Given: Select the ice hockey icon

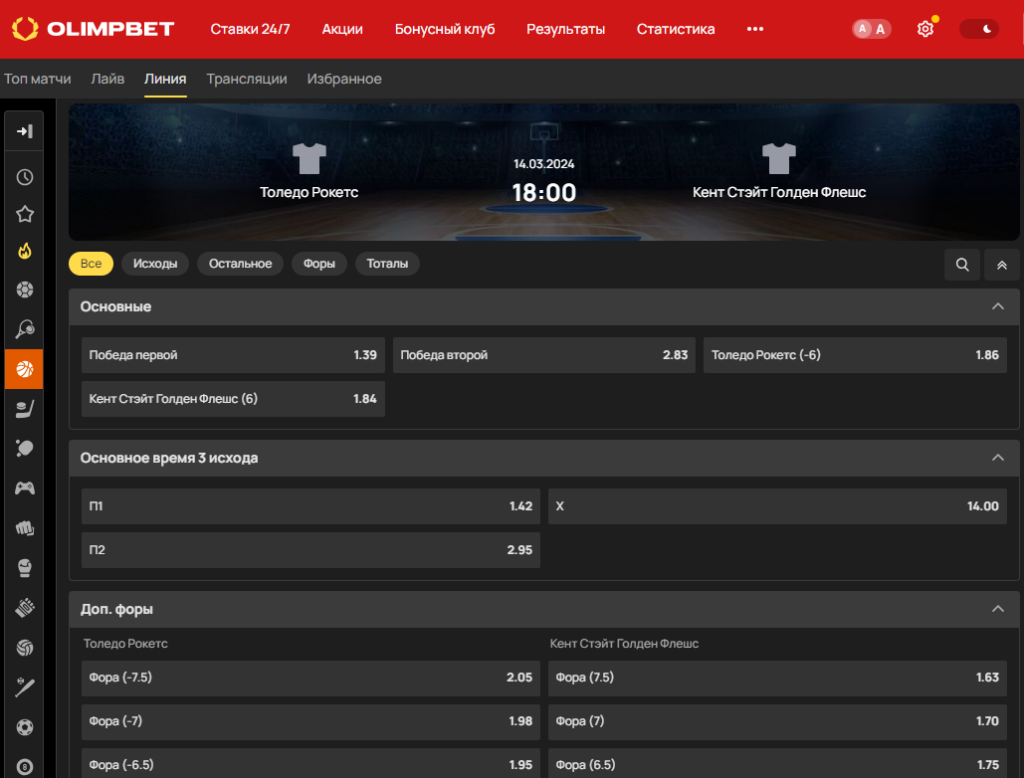Looking at the screenshot, I should click(x=24, y=409).
